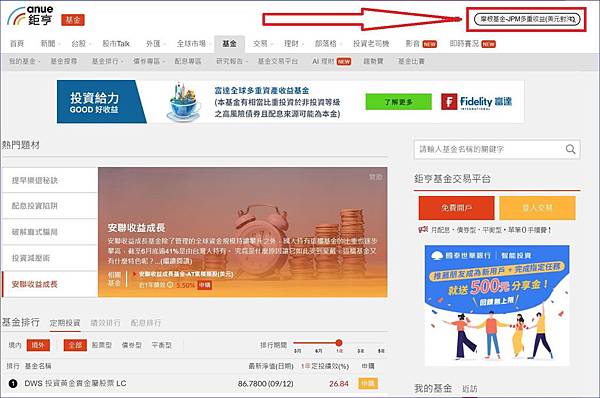The height and width of the screenshot is (398, 600).
Task: Go to 首頁 in the main navigation
Action: [17, 44]
